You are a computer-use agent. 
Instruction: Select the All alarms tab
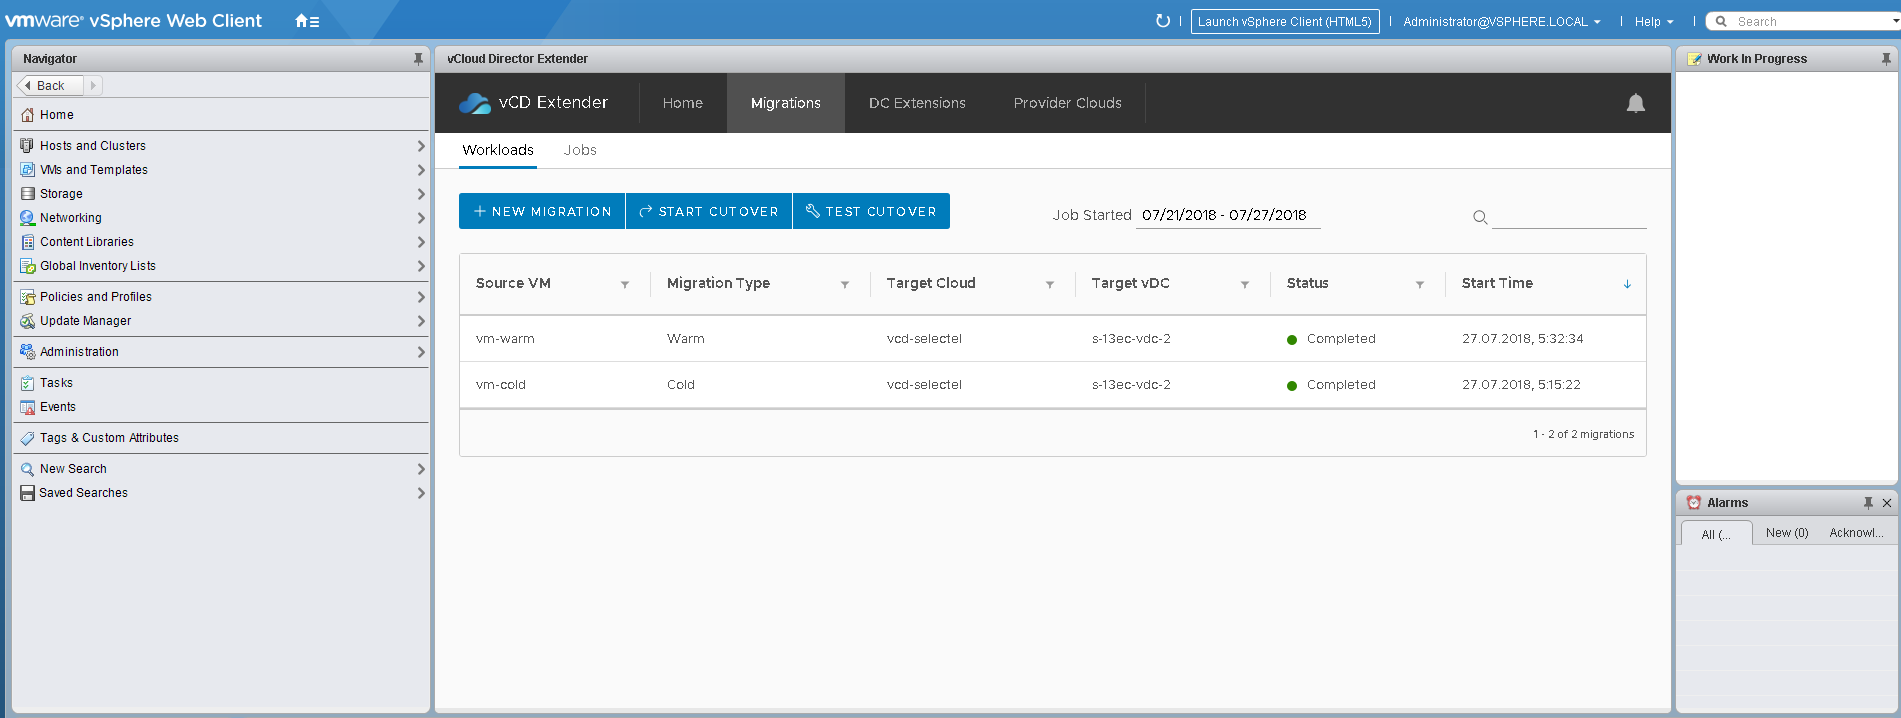1716,534
